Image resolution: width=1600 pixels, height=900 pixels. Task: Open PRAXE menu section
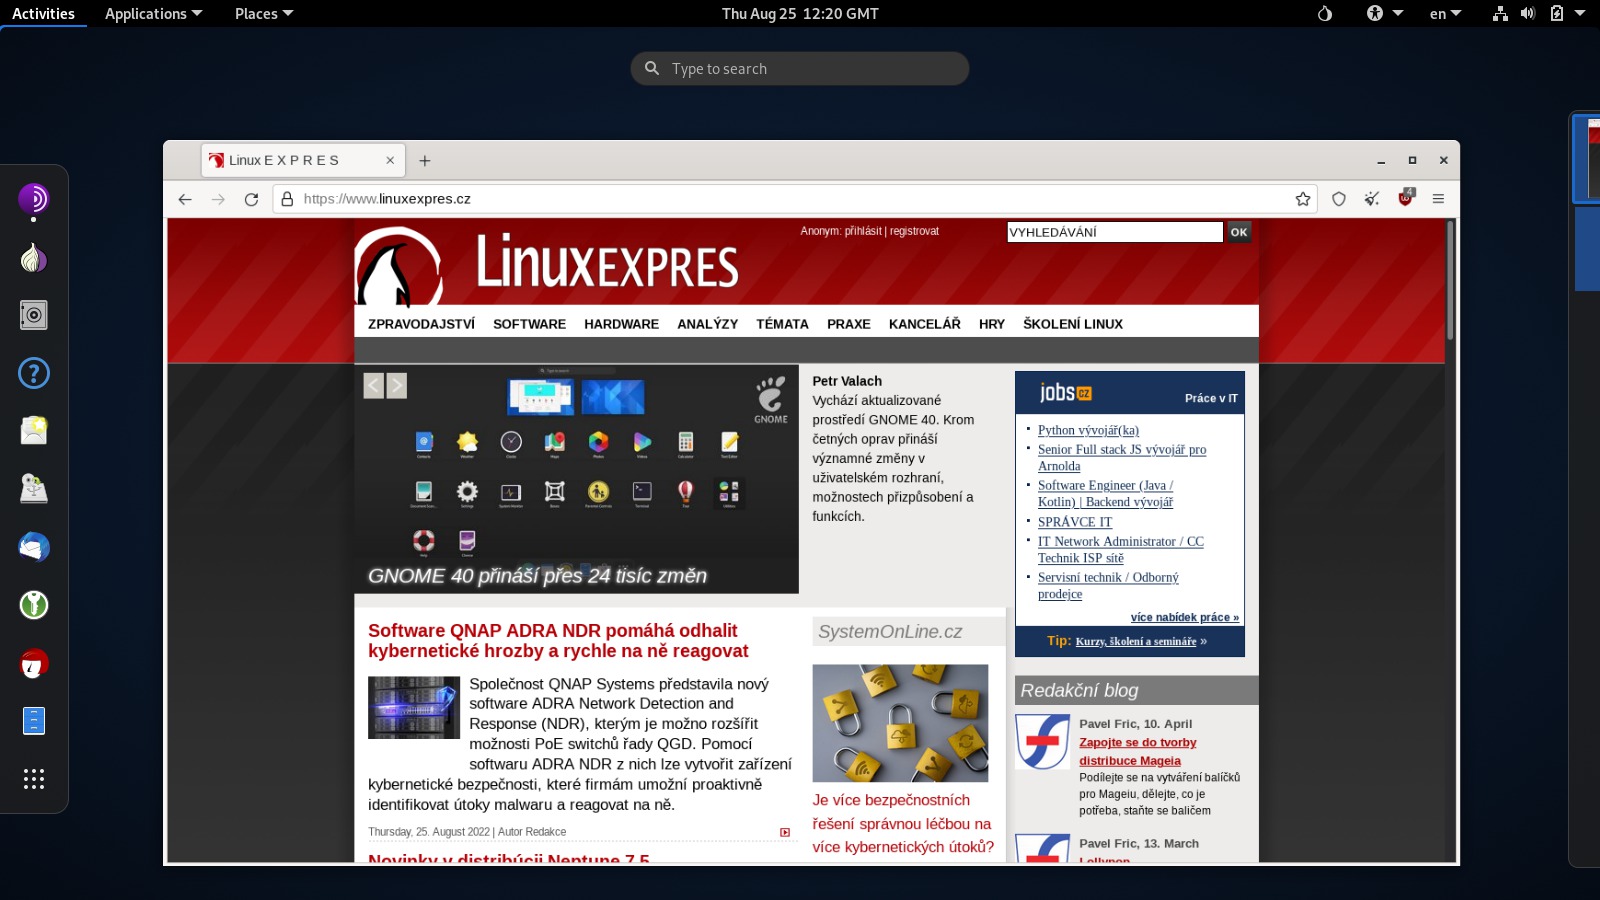[848, 324]
